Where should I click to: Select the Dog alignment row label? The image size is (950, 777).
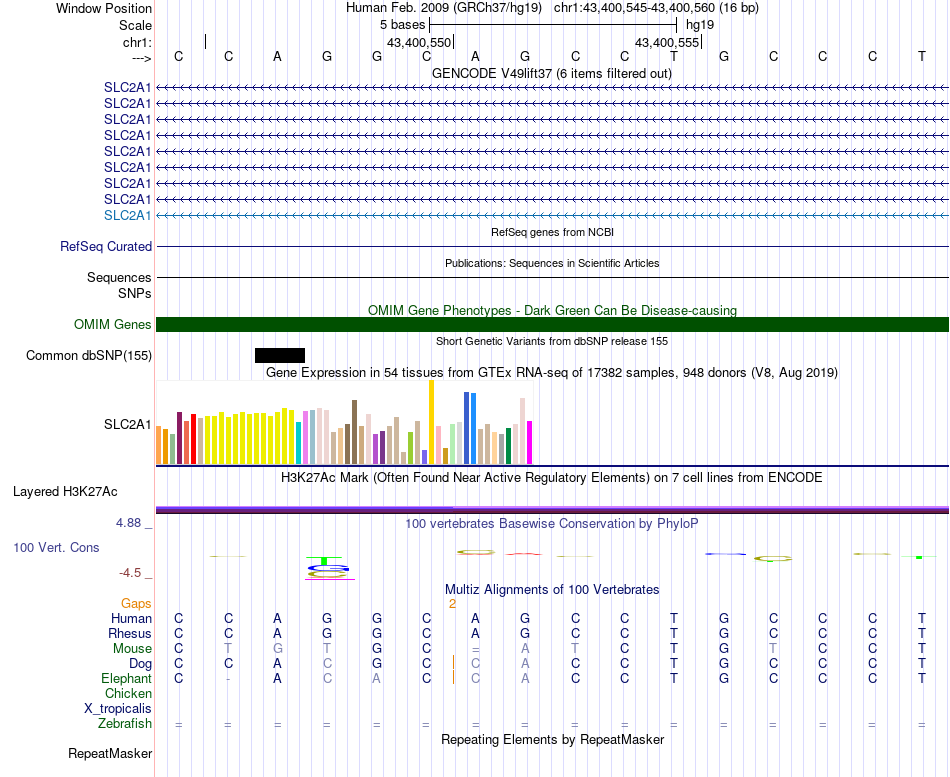141,664
